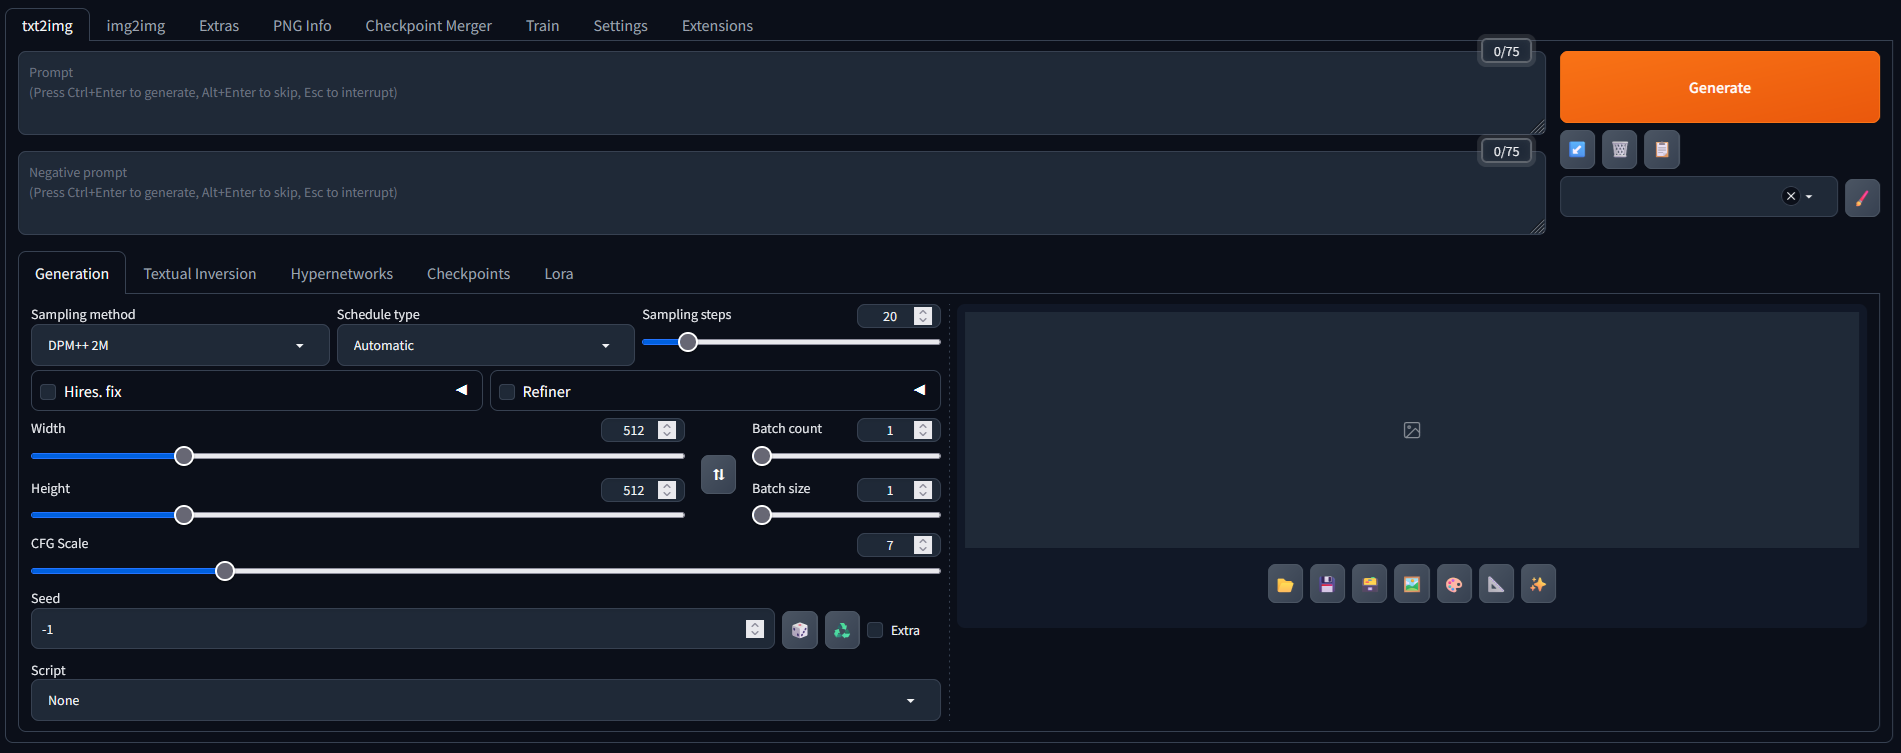This screenshot has height=753, width=1901.
Task: Open the Checkpoint Merger tab
Action: pyautogui.click(x=428, y=25)
